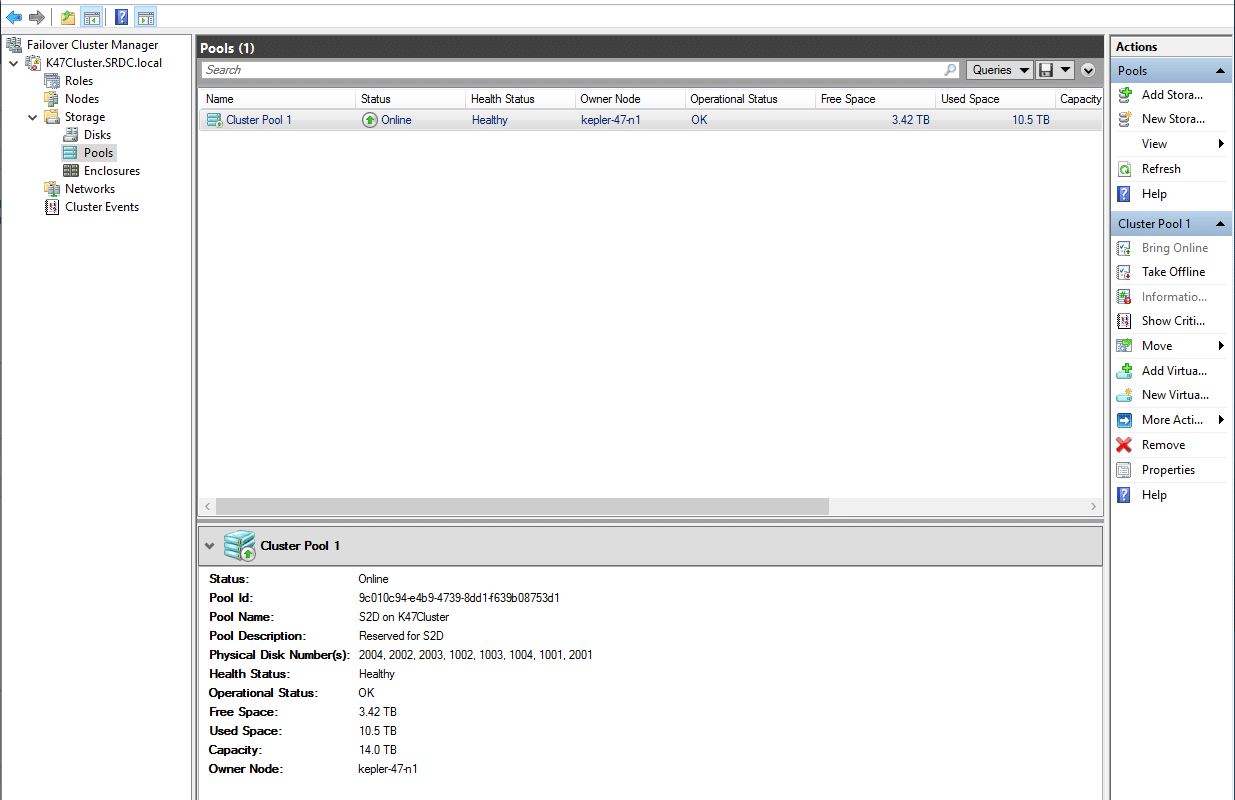The height and width of the screenshot is (800, 1235).
Task: Sort by the Operational Status column header
Action: [750, 99]
